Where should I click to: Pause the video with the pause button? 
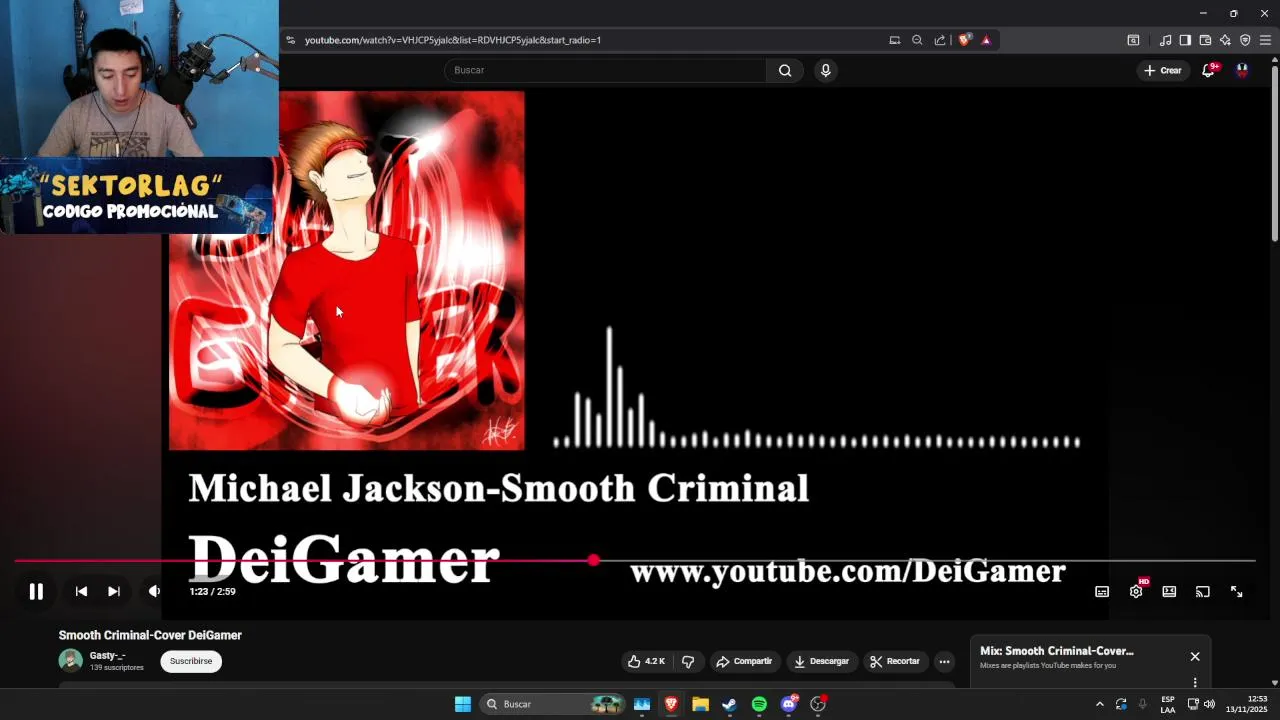pyautogui.click(x=36, y=591)
